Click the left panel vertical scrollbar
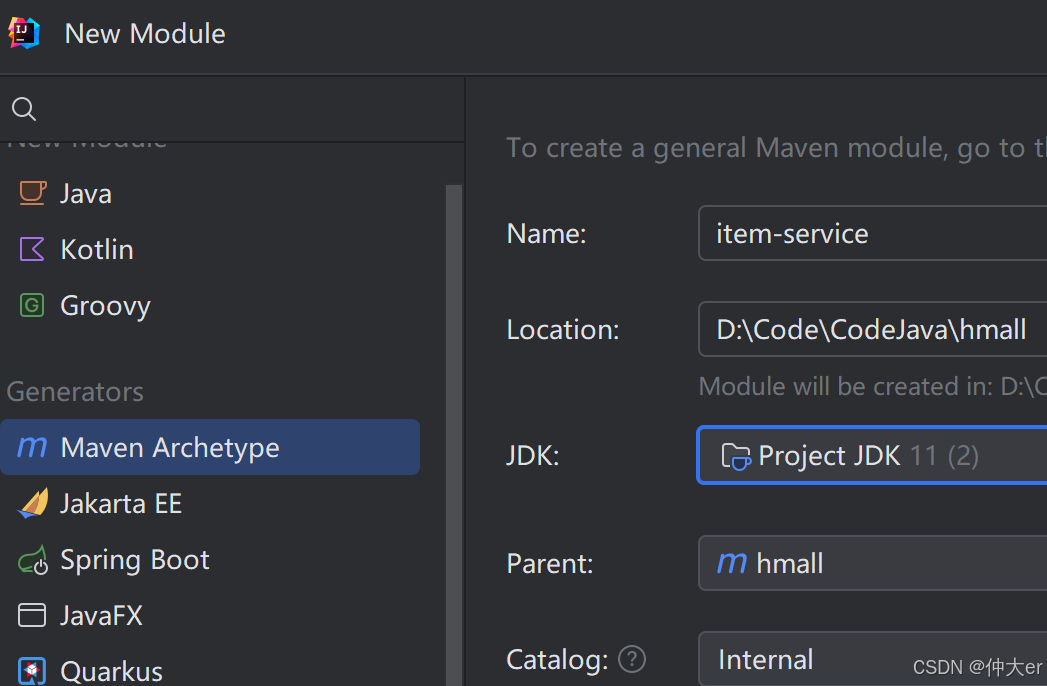The height and width of the screenshot is (686, 1047). coord(454,434)
